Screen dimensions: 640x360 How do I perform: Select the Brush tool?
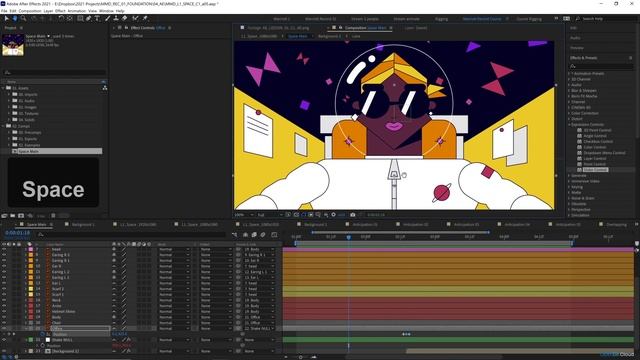tap(108, 18)
